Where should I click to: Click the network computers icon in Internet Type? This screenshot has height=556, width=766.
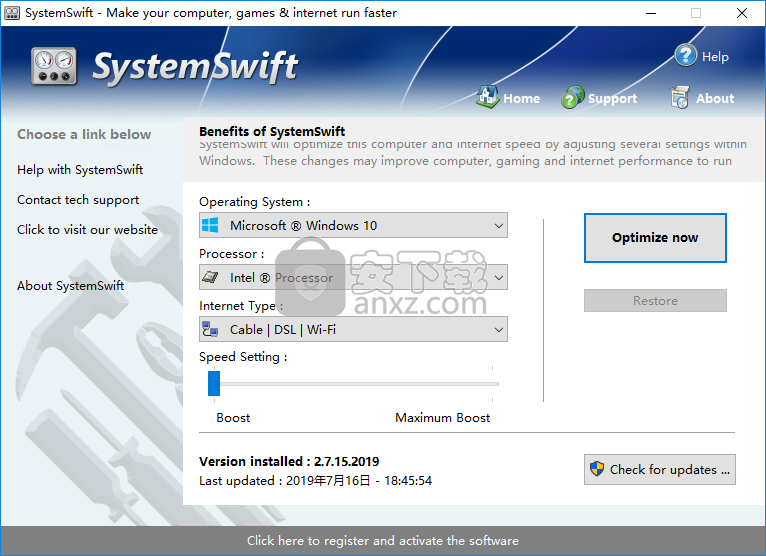click(211, 329)
